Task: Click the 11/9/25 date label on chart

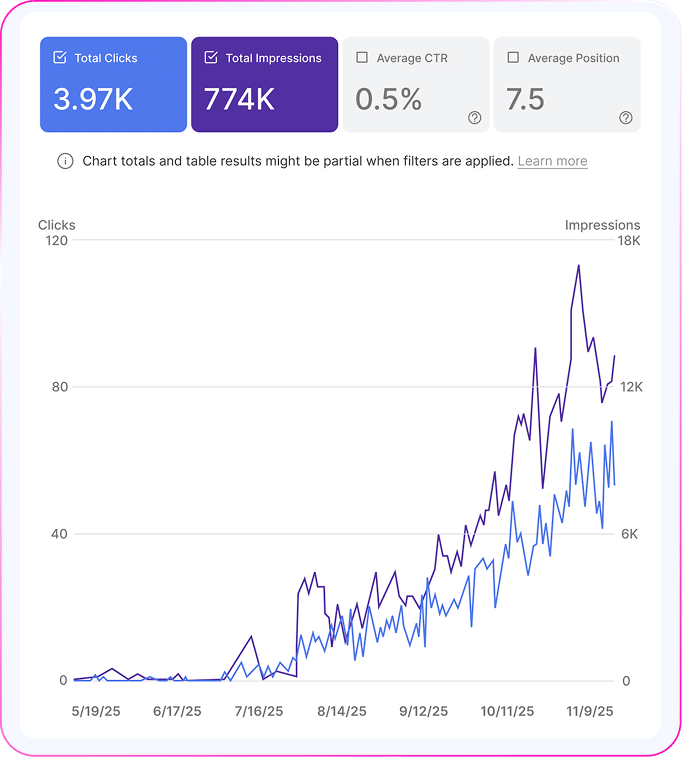Action: [x=589, y=712]
